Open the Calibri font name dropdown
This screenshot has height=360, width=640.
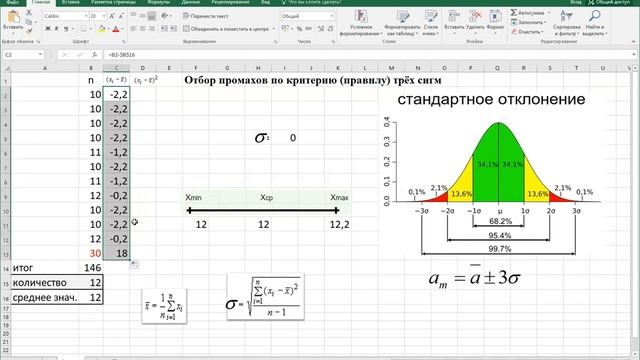tap(86, 16)
